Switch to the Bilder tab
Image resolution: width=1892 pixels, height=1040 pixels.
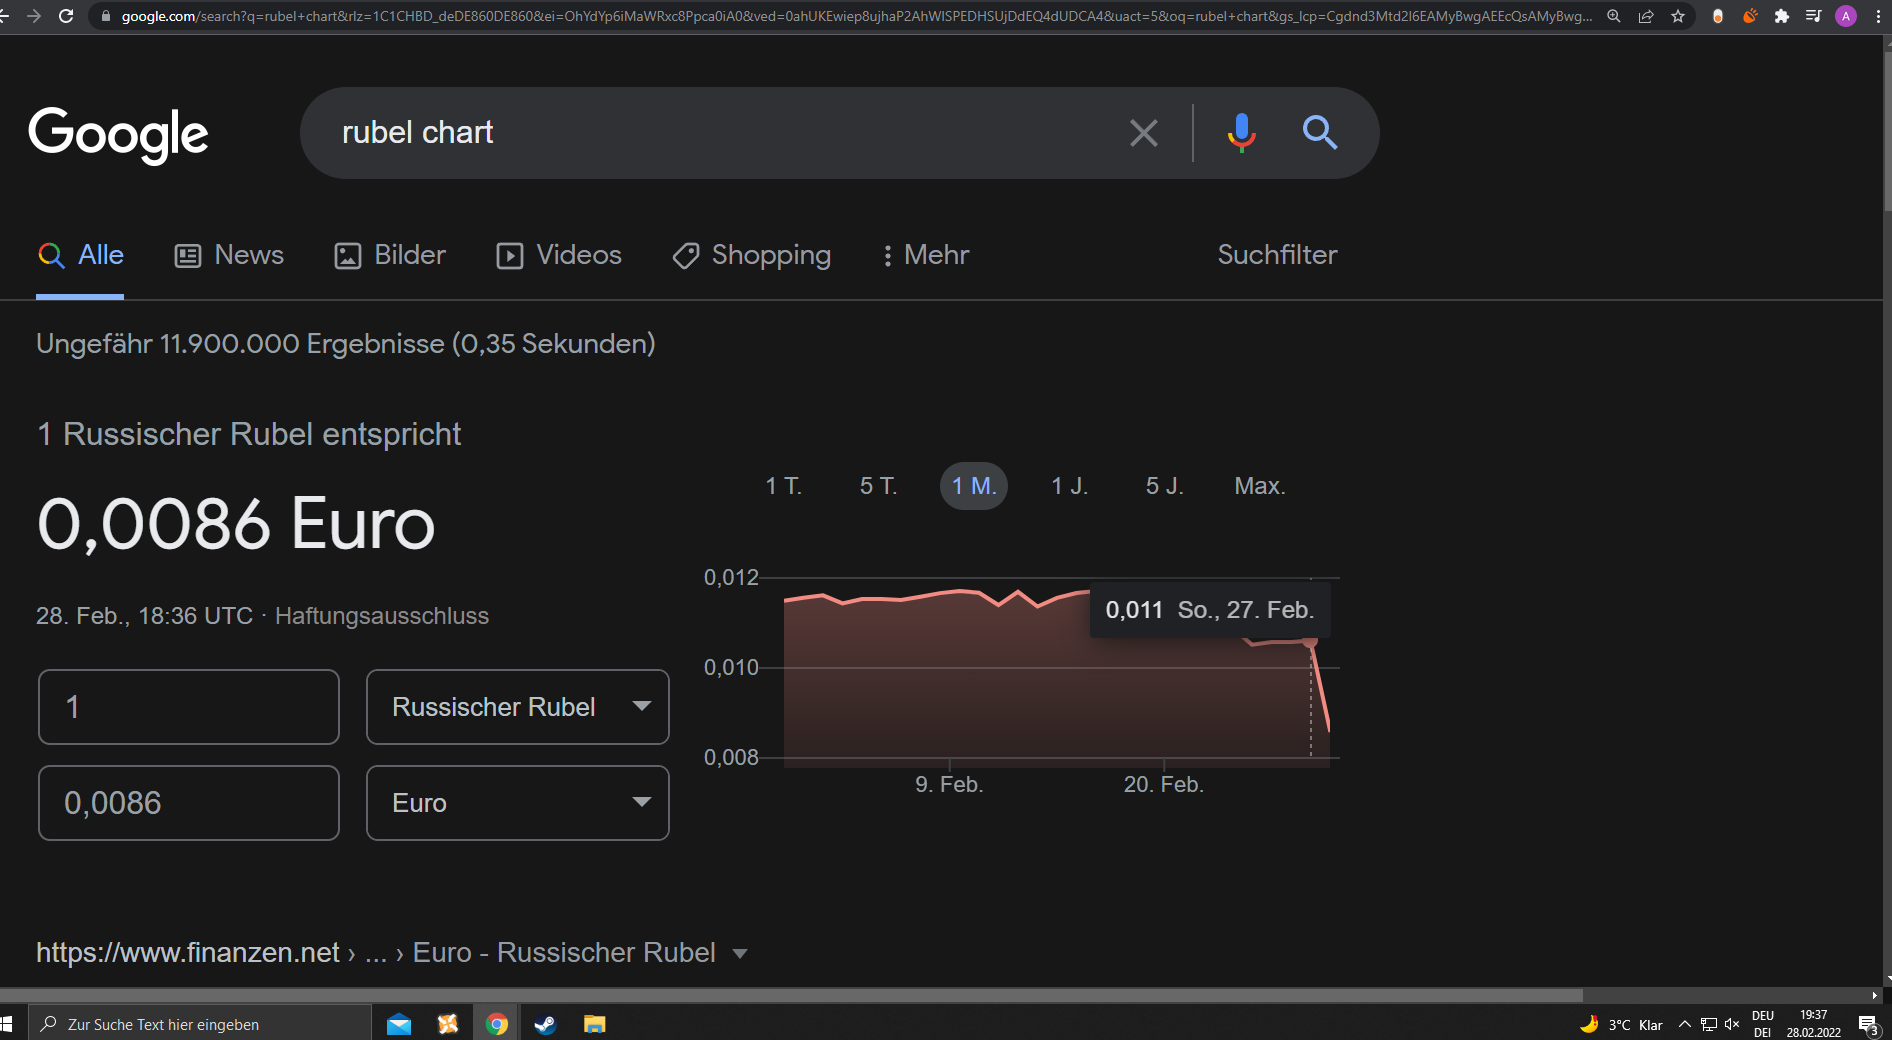[390, 255]
